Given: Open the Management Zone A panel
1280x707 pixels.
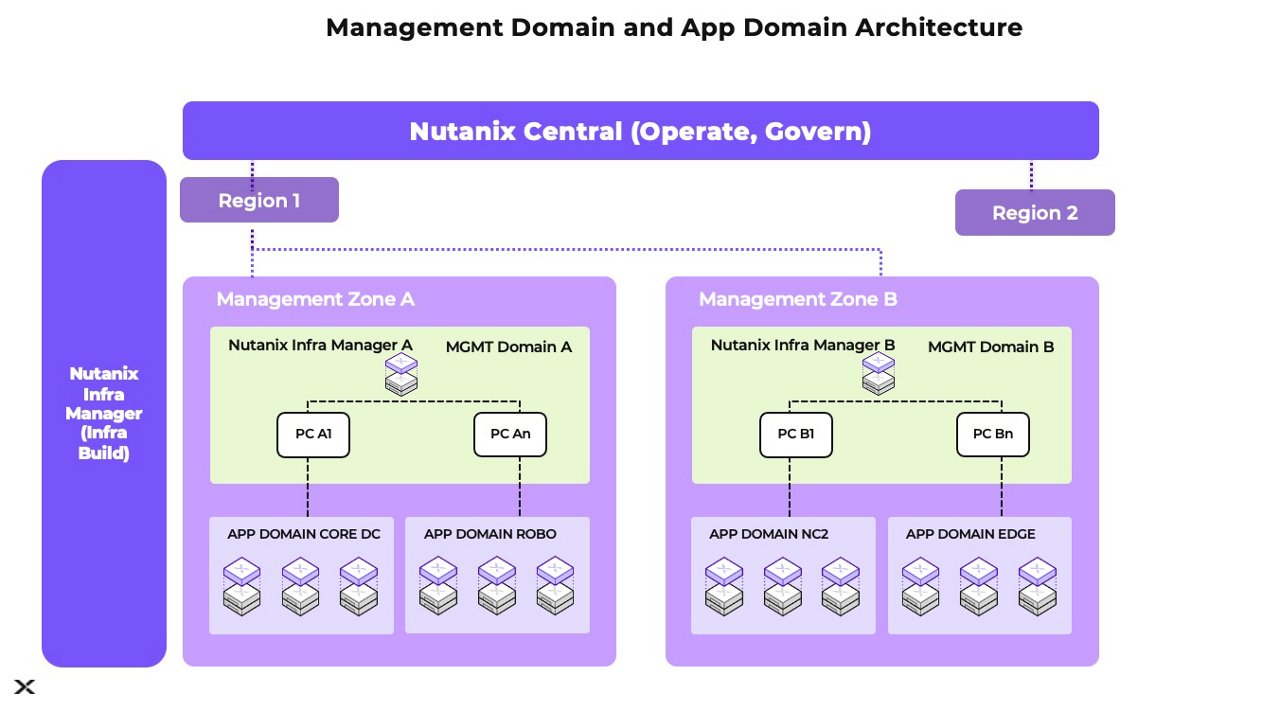Looking at the screenshot, I should click(x=316, y=299).
